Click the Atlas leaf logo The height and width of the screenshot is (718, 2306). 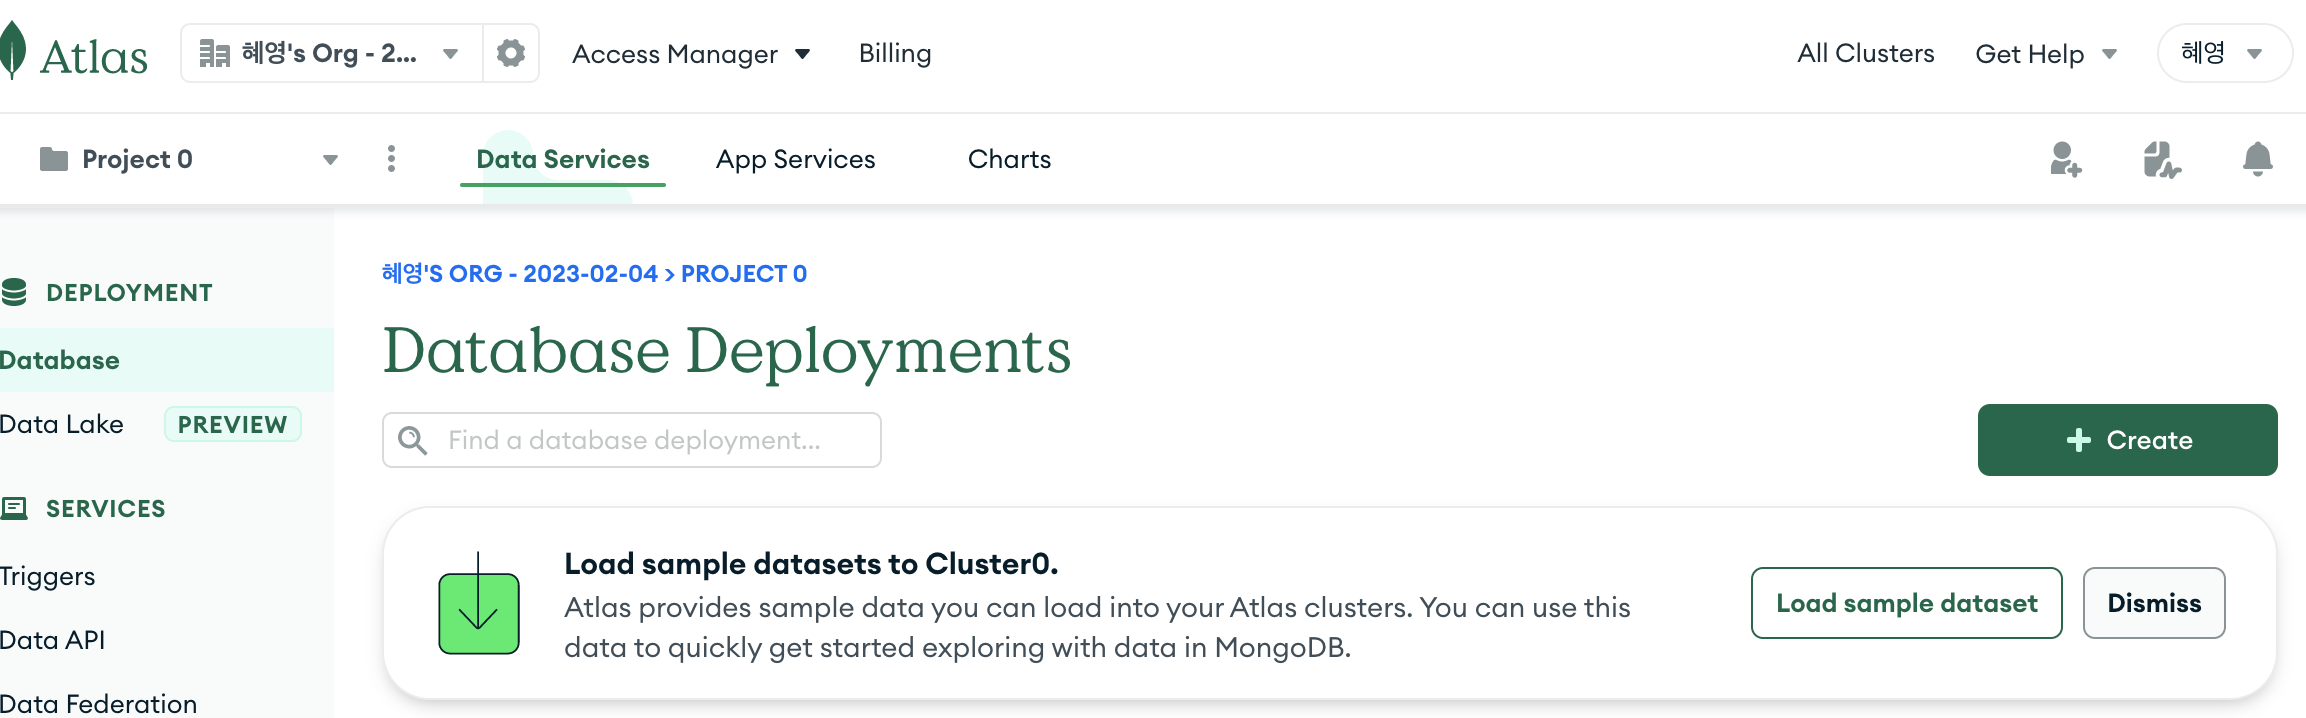pyautogui.click(x=12, y=51)
